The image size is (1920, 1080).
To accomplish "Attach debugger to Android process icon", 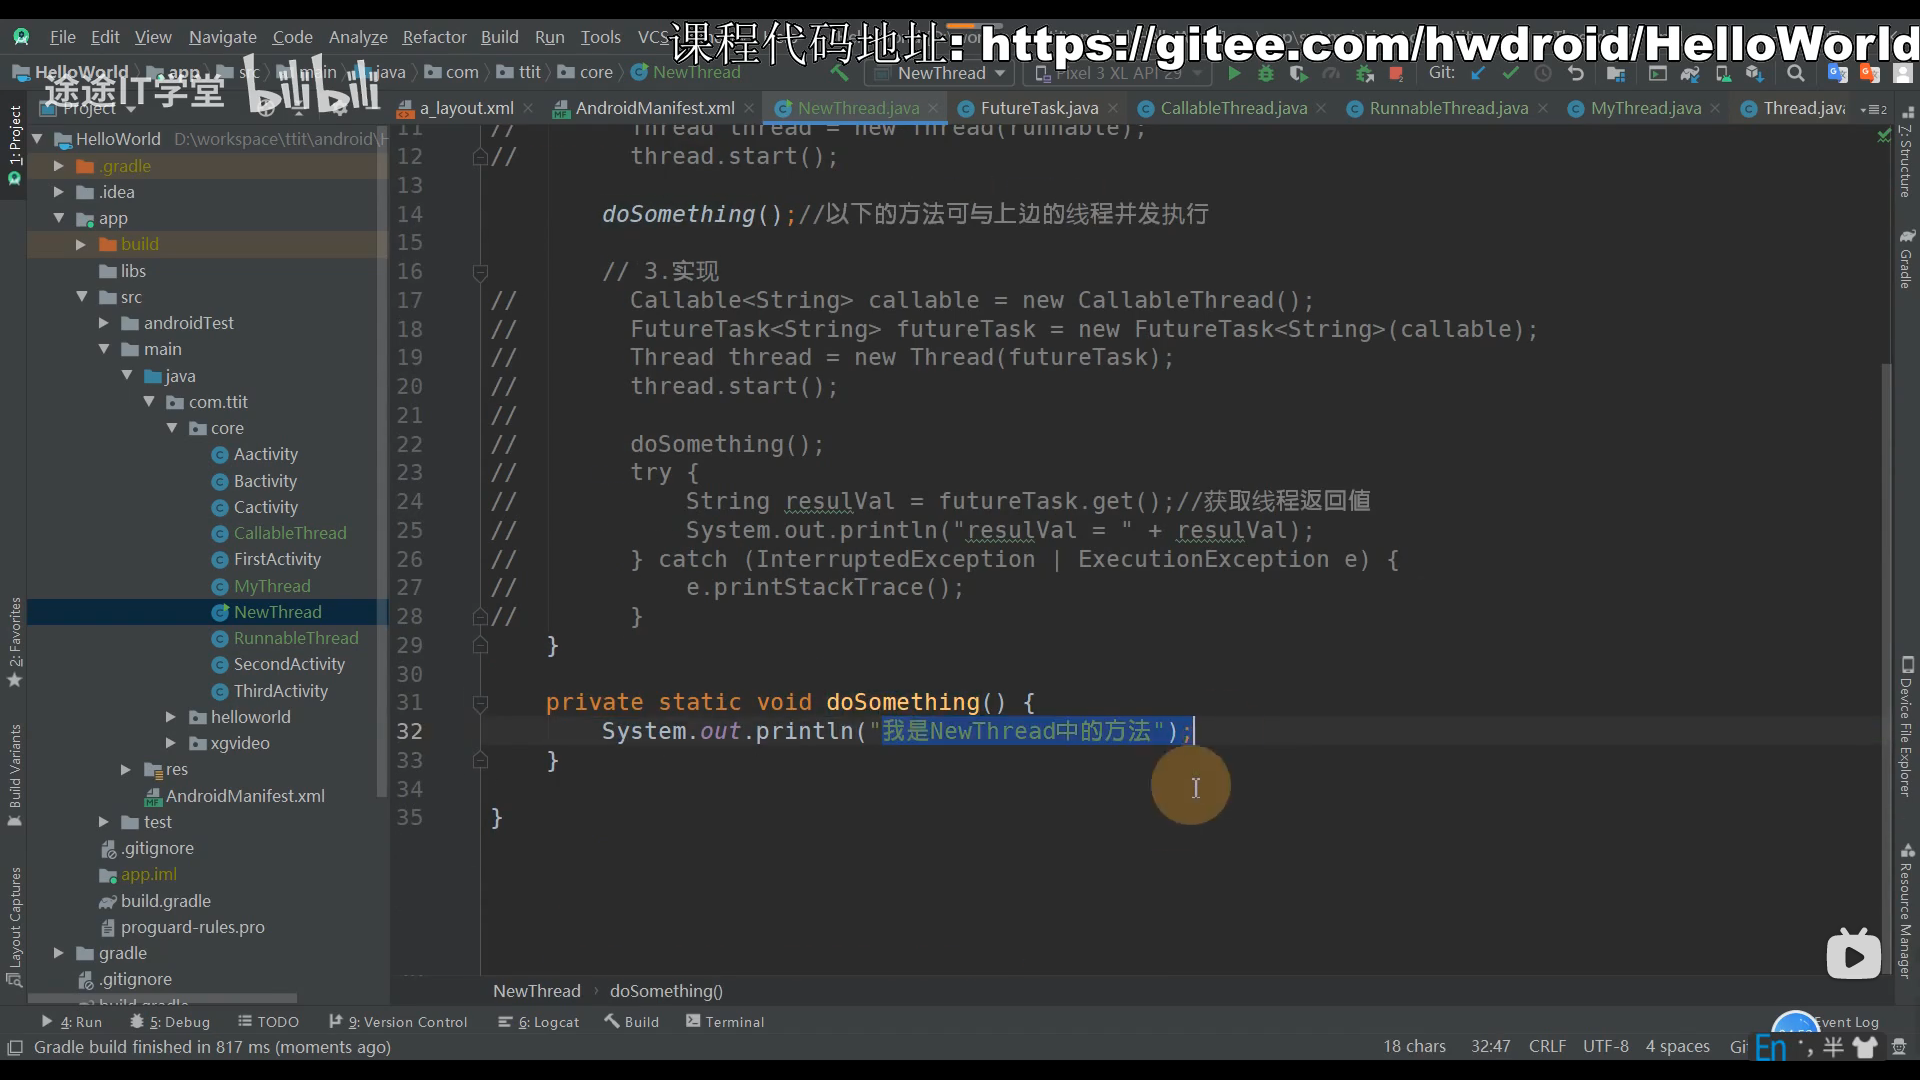I will 1364,73.
